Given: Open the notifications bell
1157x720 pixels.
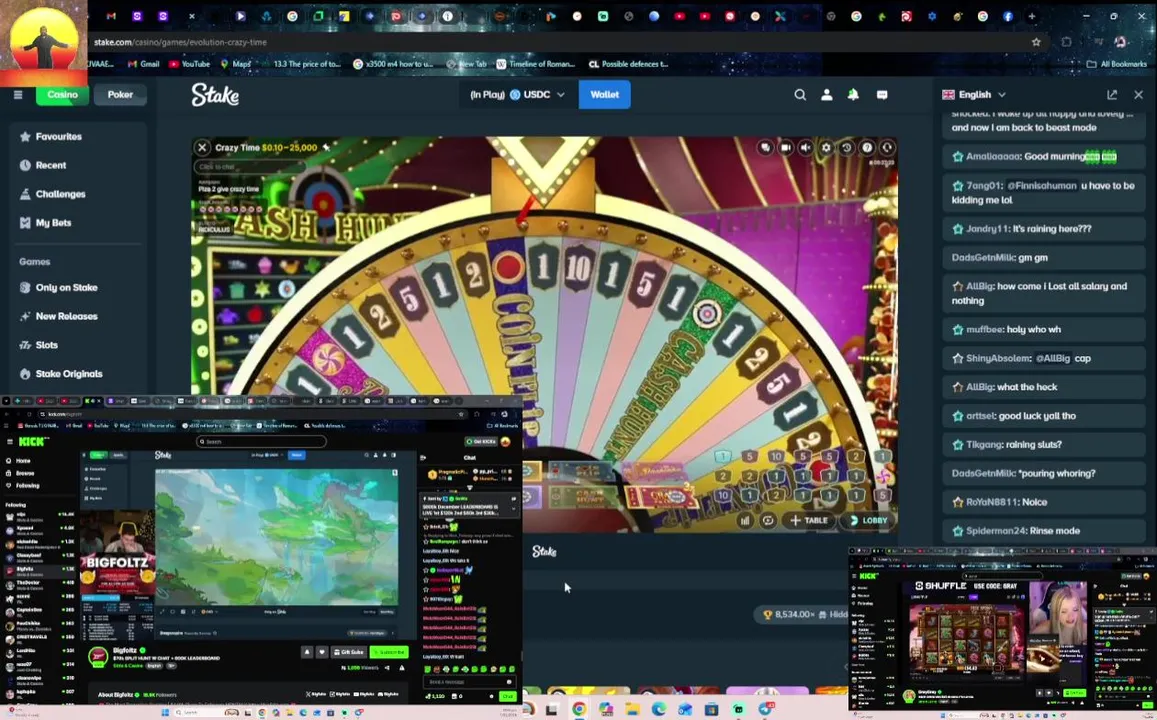Looking at the screenshot, I should coord(853,94).
